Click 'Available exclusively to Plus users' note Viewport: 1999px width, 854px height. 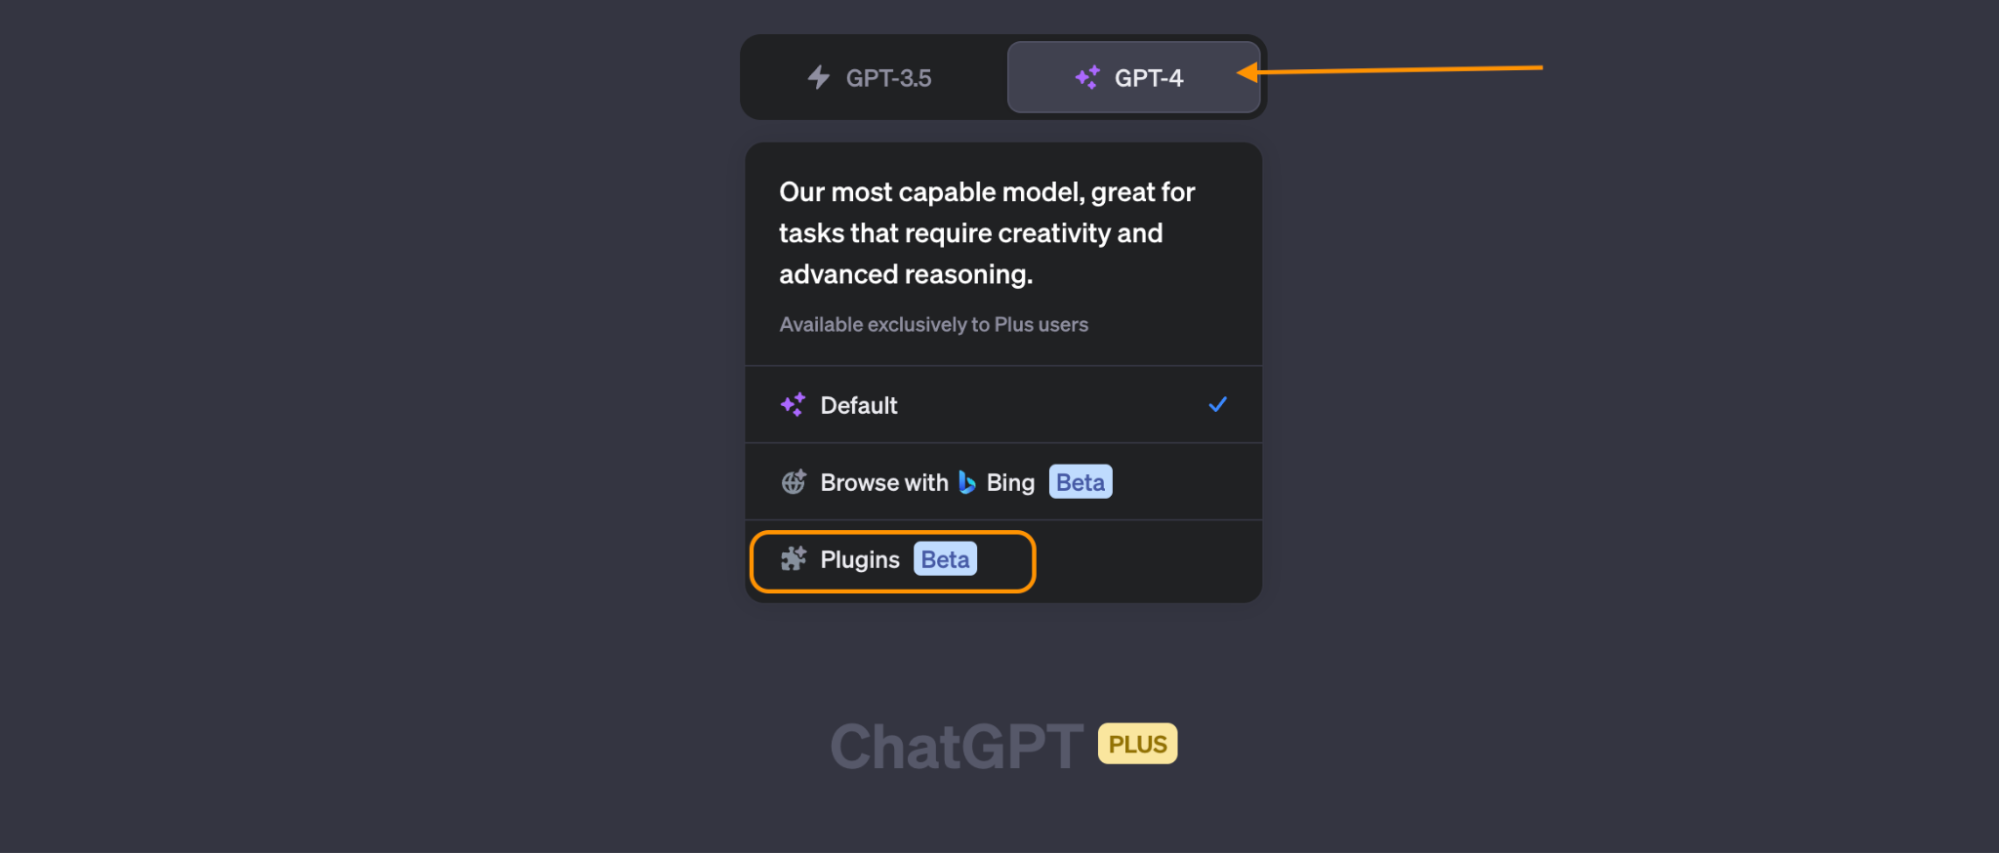(933, 325)
